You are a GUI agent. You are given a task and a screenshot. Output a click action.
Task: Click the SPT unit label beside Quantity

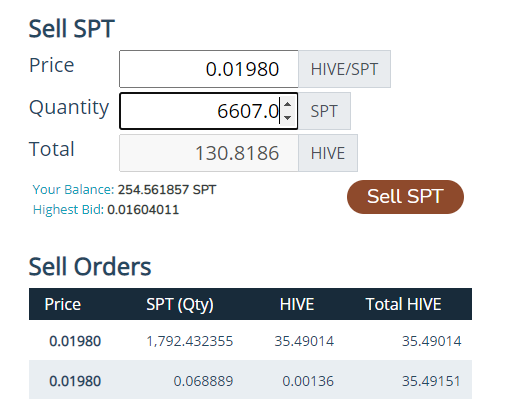point(324,111)
